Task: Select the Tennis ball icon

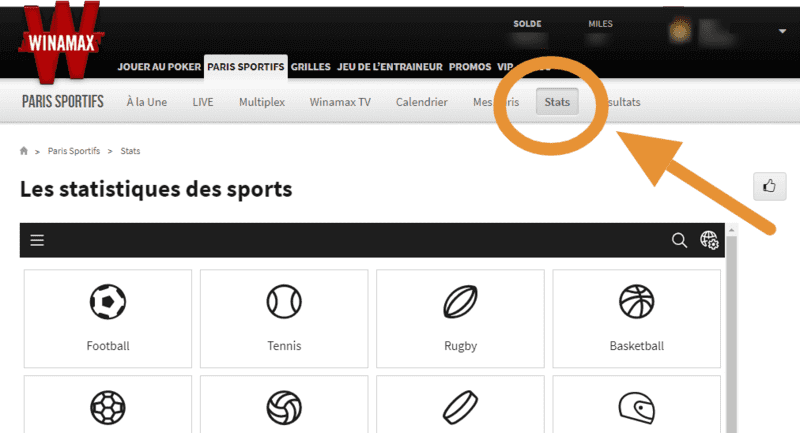Action: point(284,301)
